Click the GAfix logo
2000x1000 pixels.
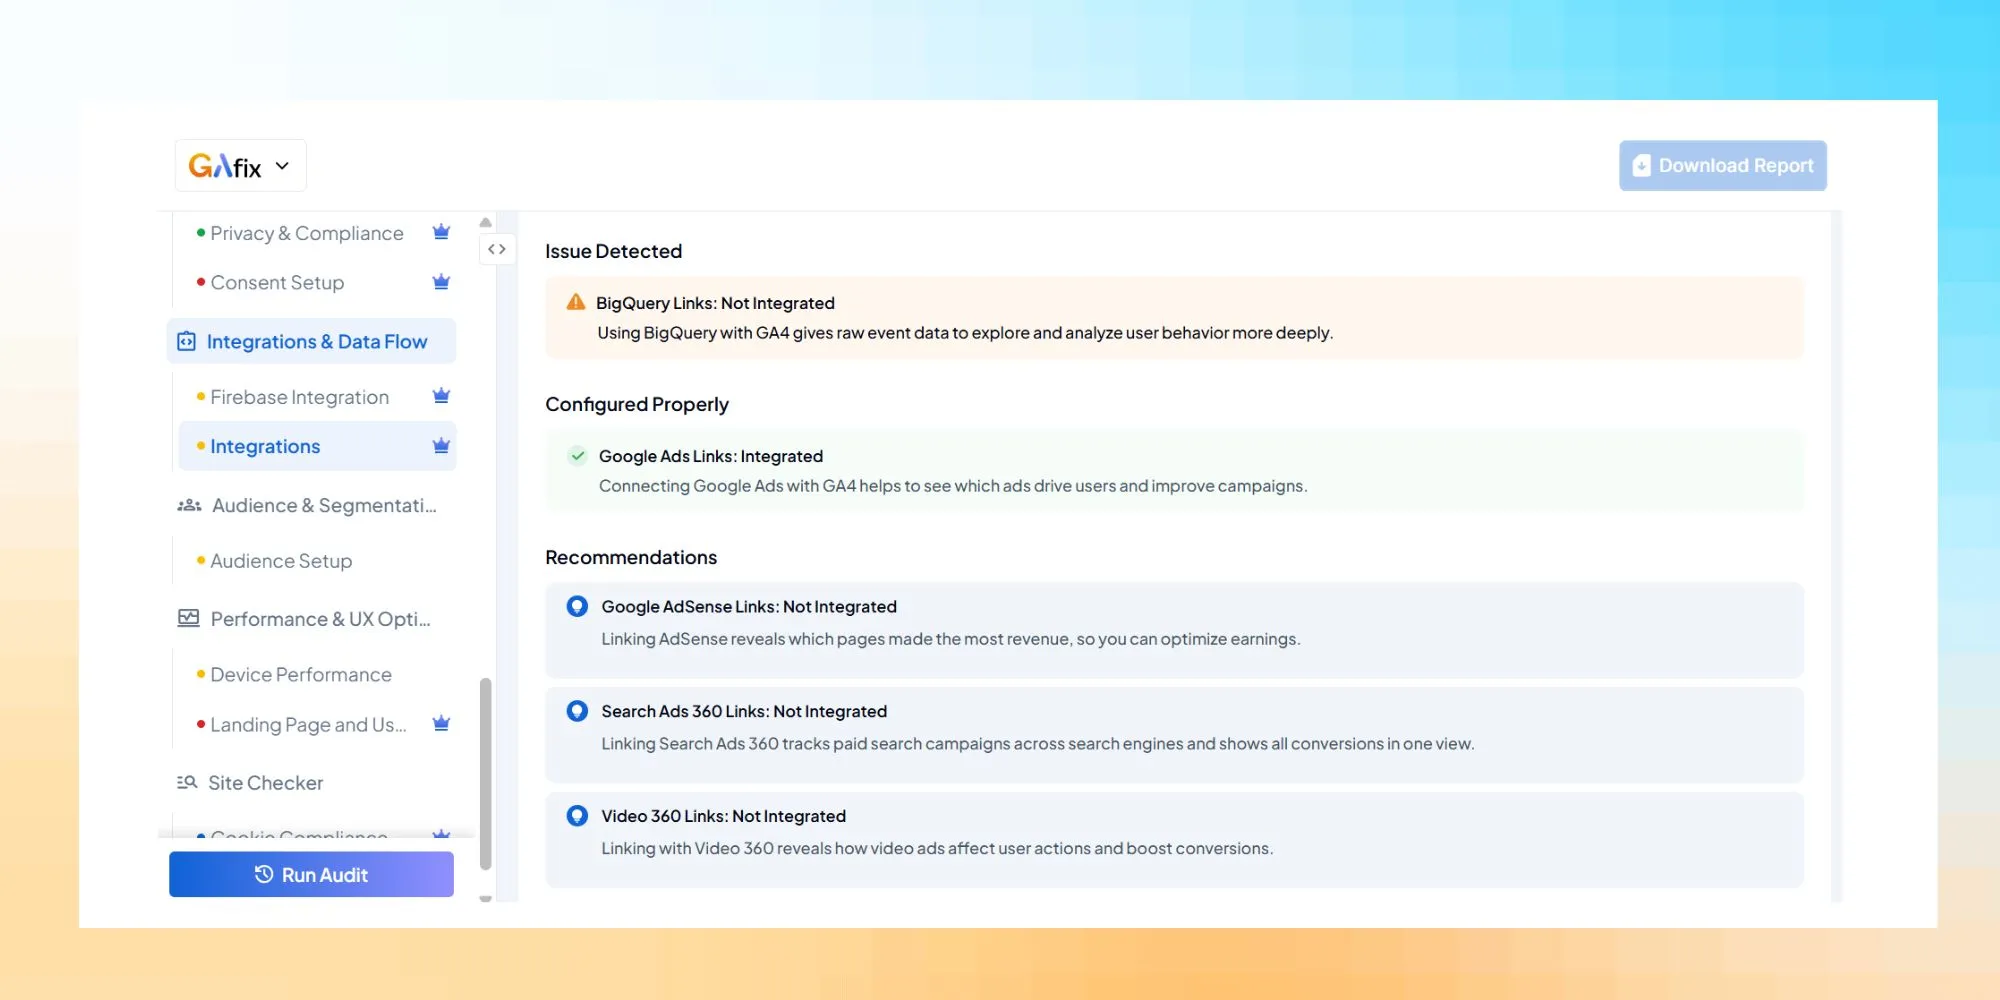228,164
